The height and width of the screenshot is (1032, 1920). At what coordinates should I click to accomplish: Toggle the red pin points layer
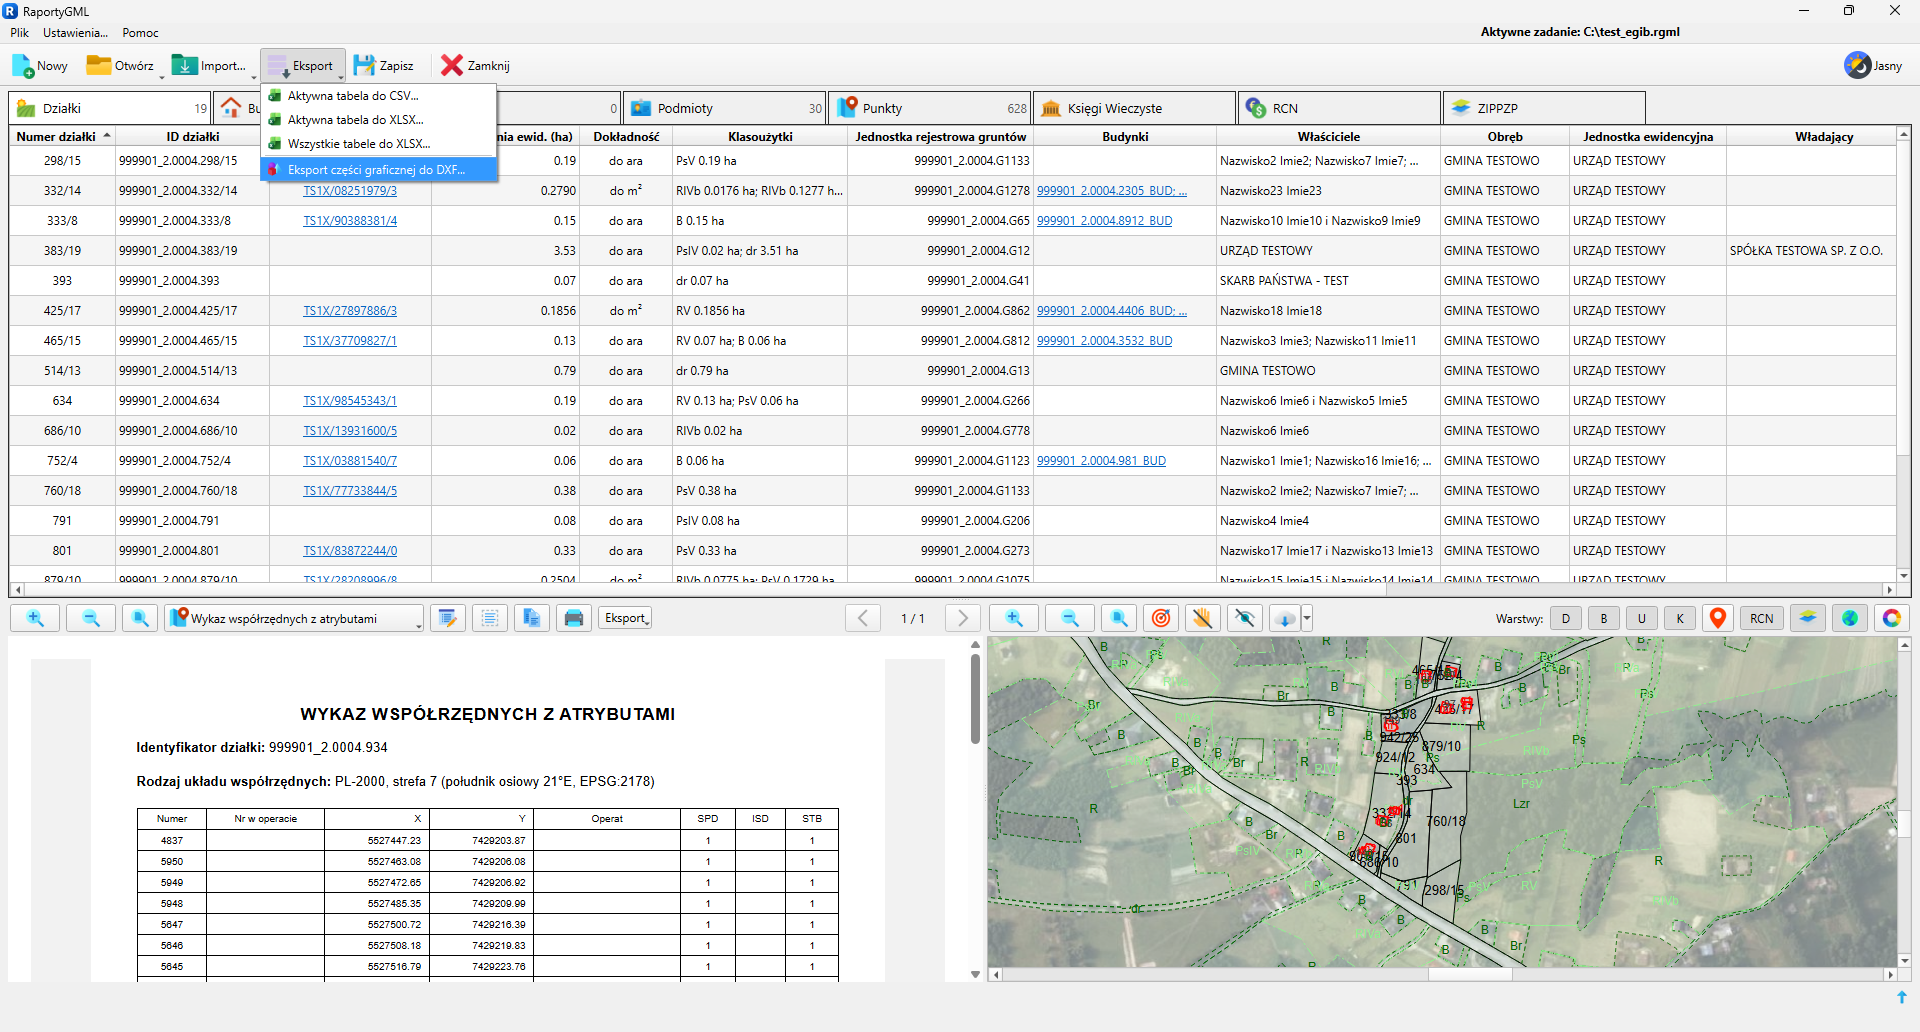[1718, 618]
